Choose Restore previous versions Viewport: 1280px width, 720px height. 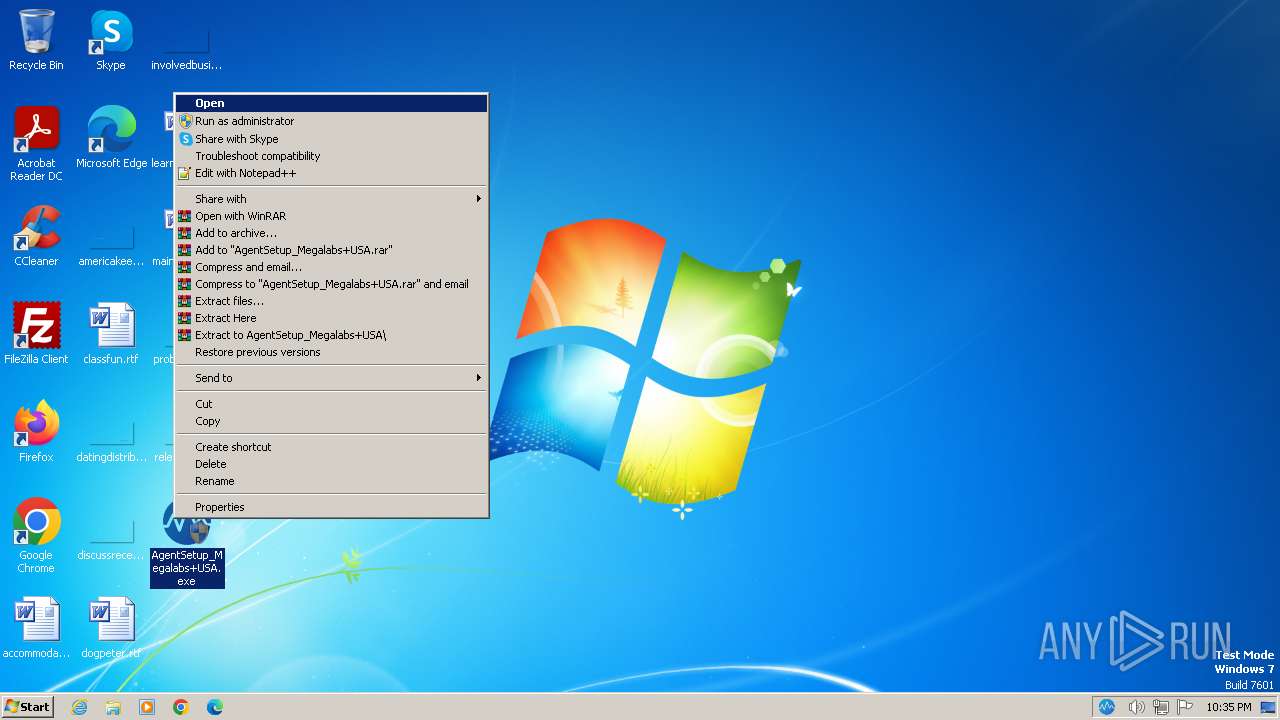pyautogui.click(x=331, y=352)
